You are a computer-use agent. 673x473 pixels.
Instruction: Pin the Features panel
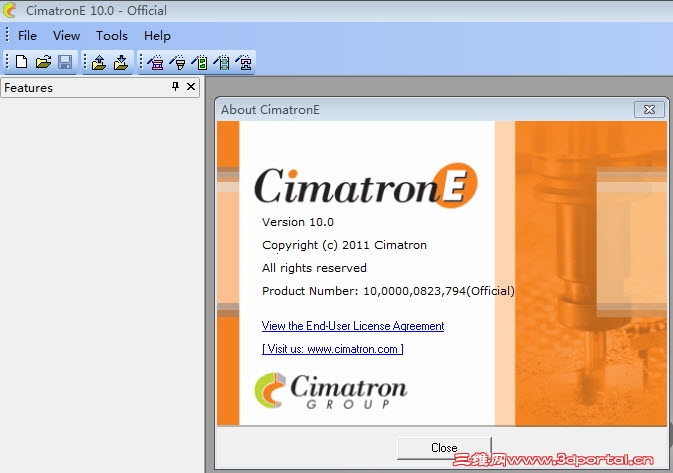(175, 86)
